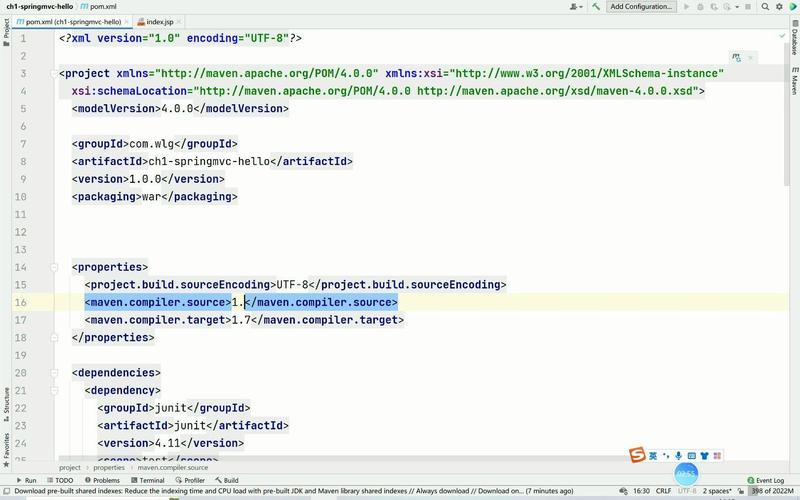Open the Maven tool window
This screenshot has width=800, height=500.
pos(794,80)
